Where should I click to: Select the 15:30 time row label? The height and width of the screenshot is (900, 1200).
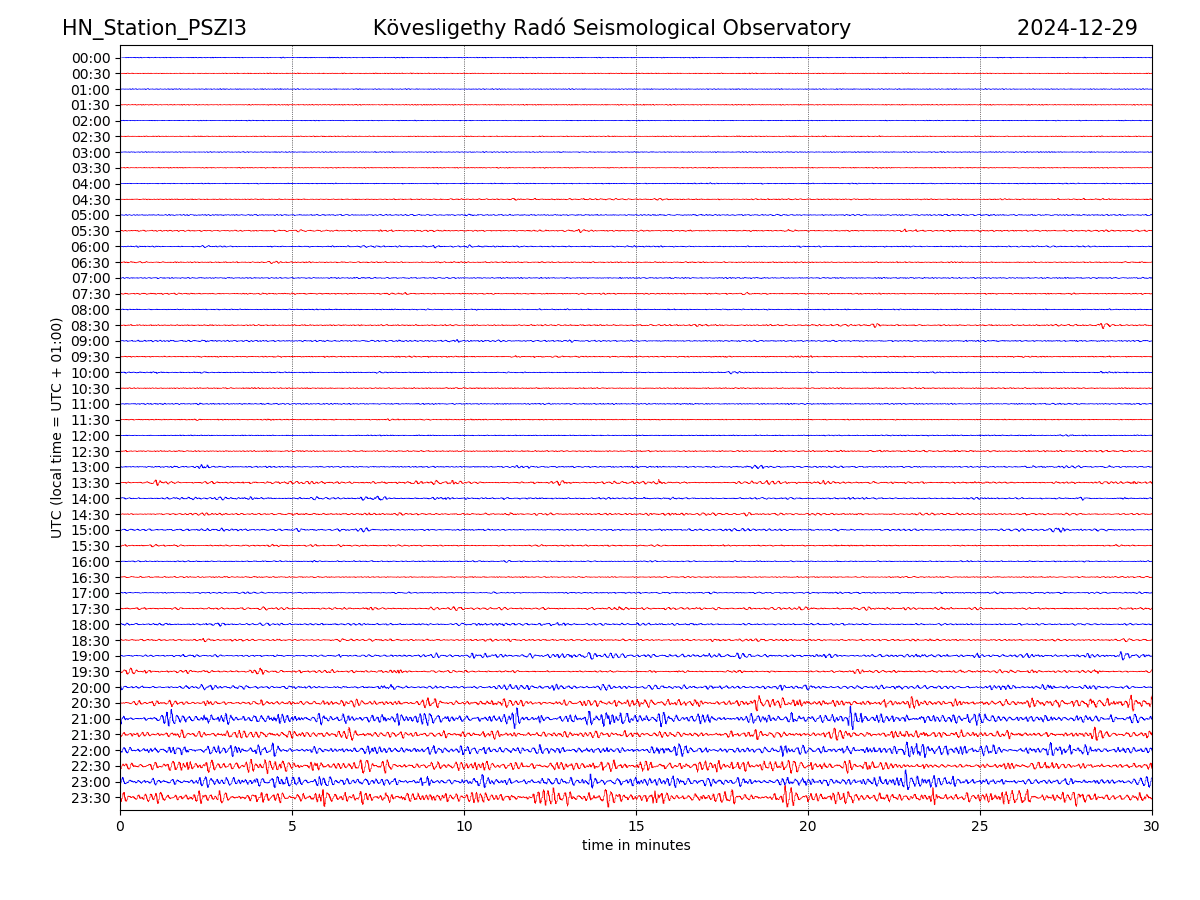[91, 546]
